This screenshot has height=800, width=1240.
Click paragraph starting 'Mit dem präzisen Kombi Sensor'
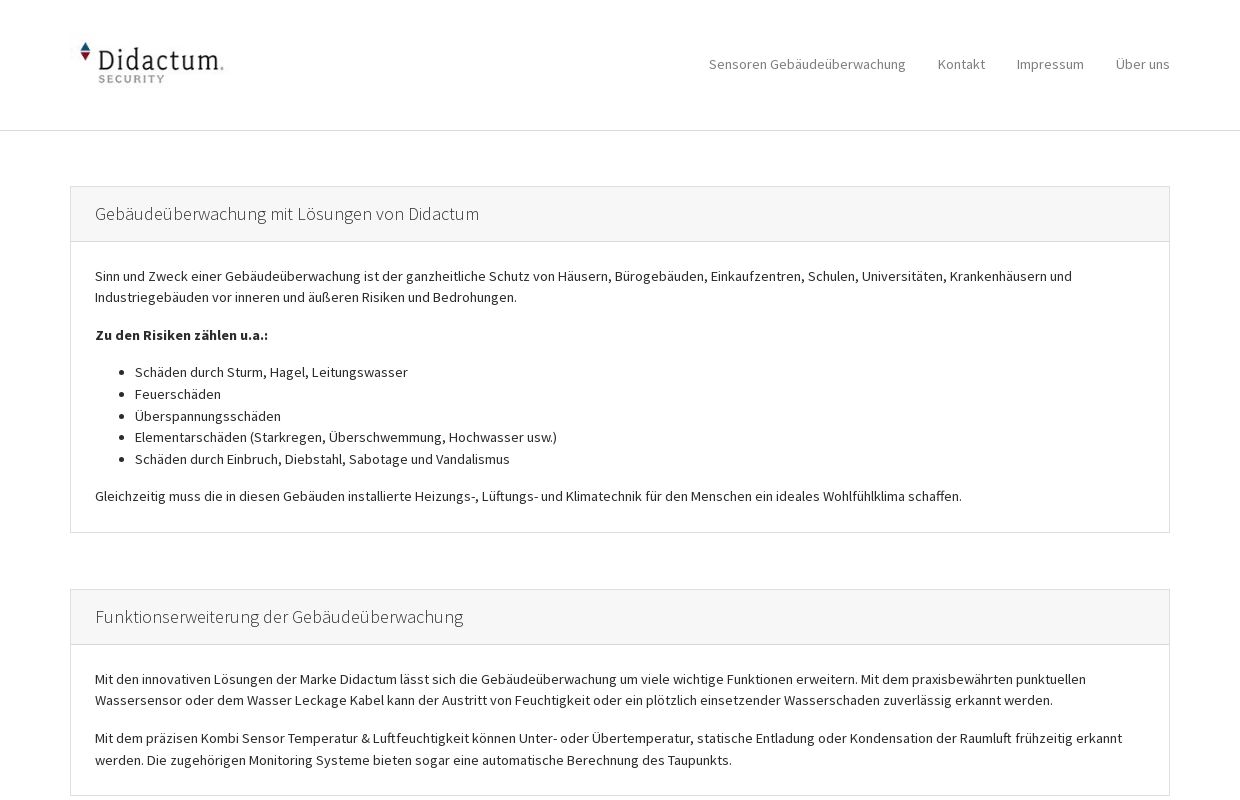(x=608, y=738)
